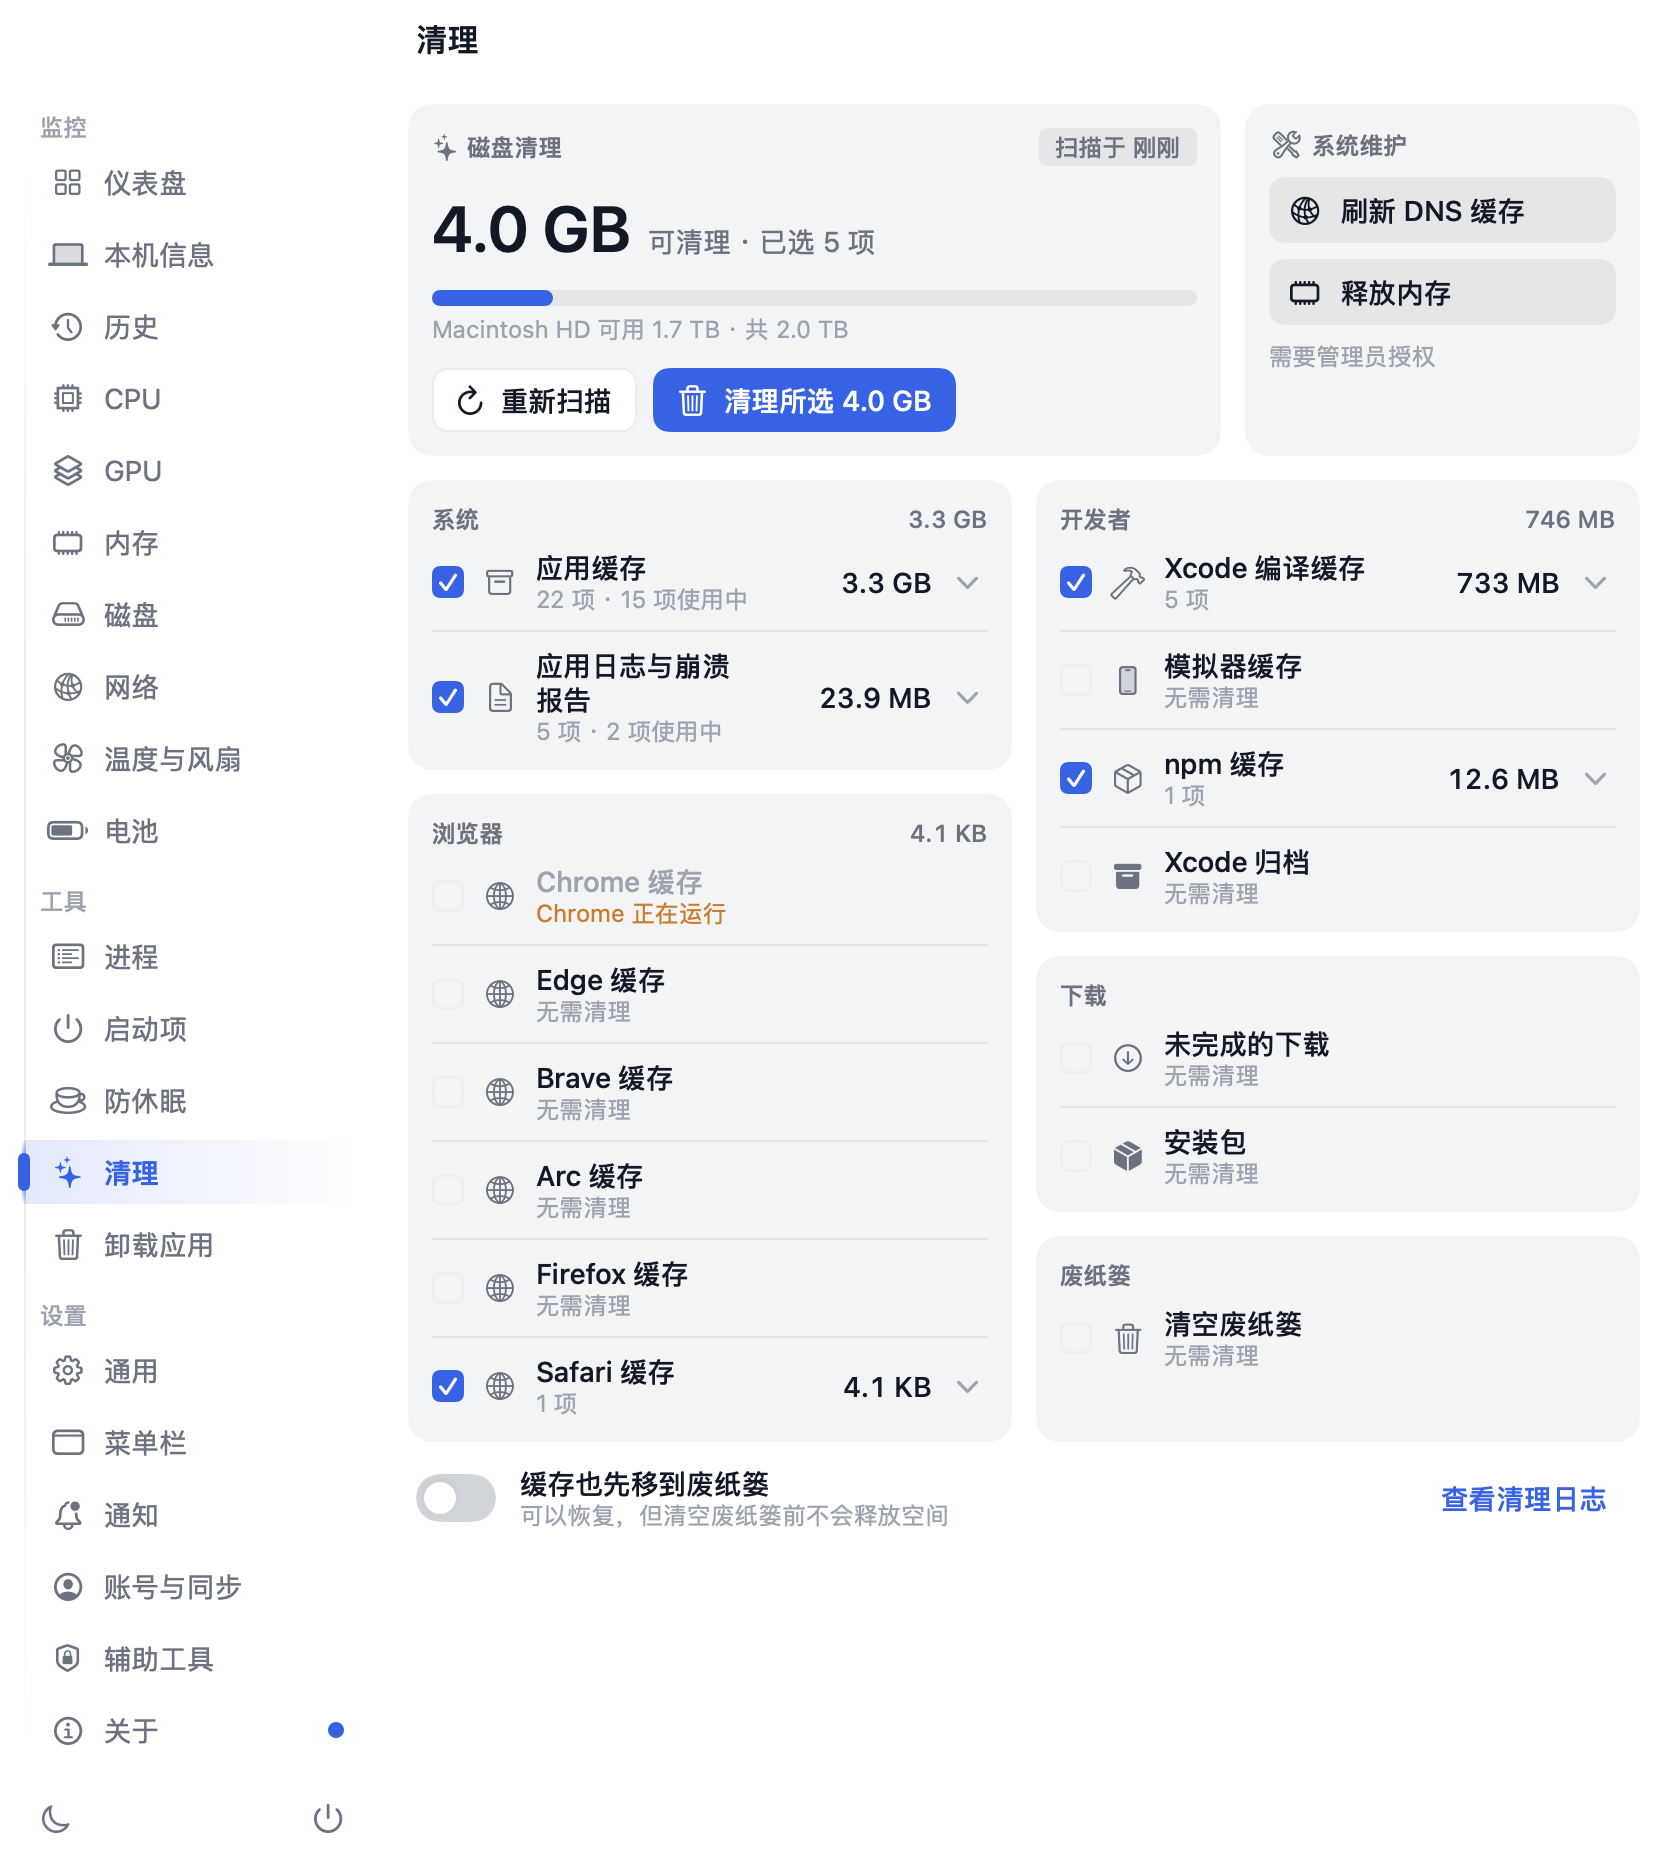Click the CPU chip icon in sidebar

click(68, 399)
